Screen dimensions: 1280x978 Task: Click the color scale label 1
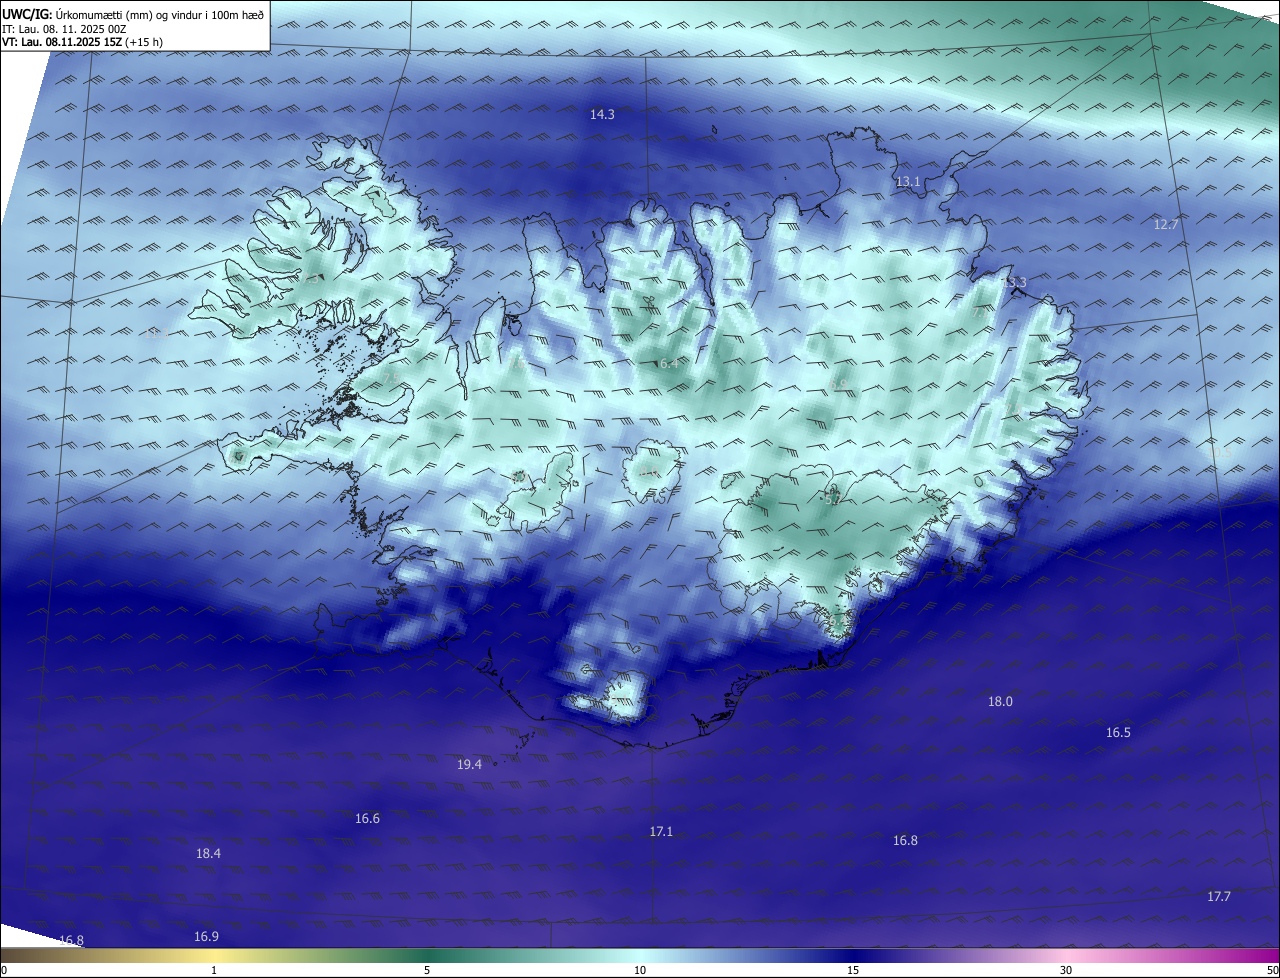pyautogui.click(x=214, y=971)
